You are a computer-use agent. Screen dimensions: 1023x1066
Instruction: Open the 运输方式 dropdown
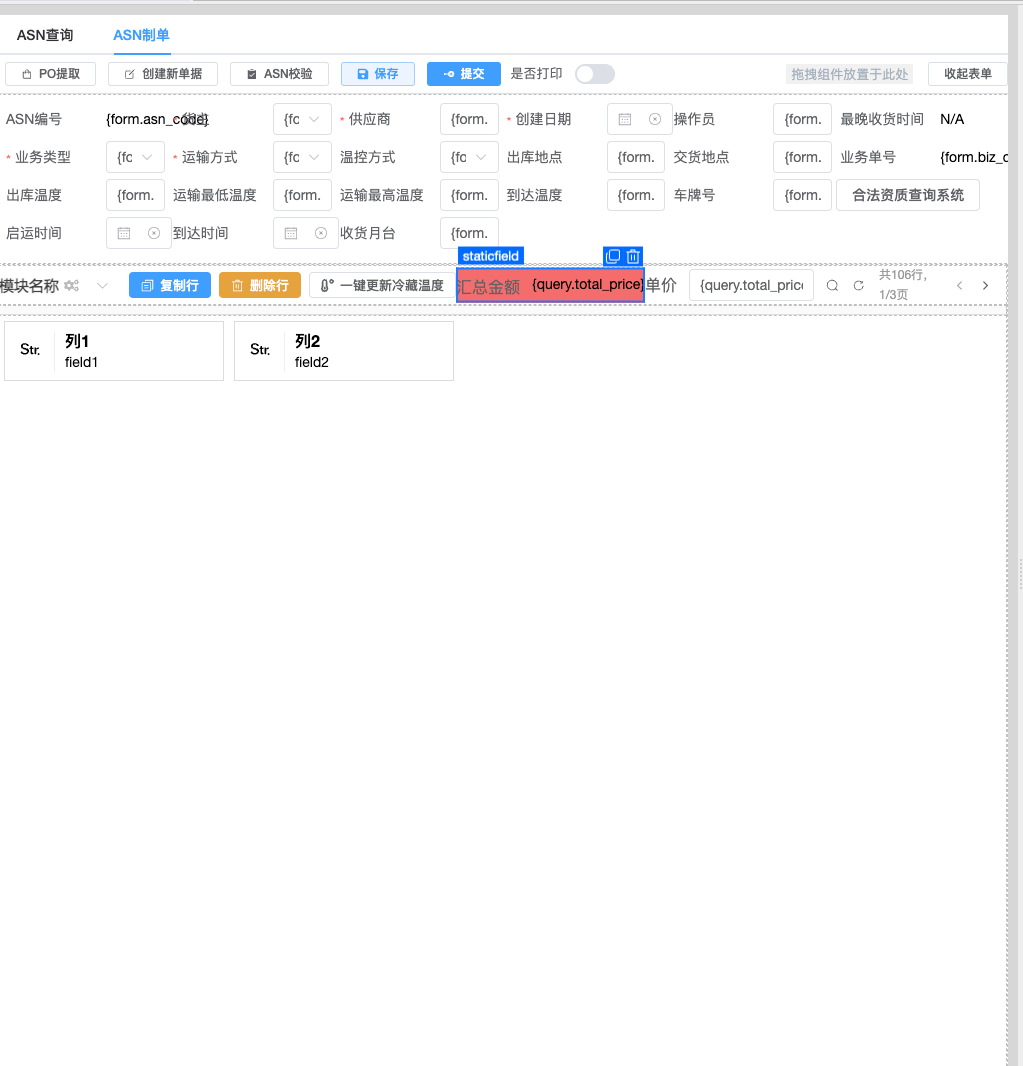[302, 157]
